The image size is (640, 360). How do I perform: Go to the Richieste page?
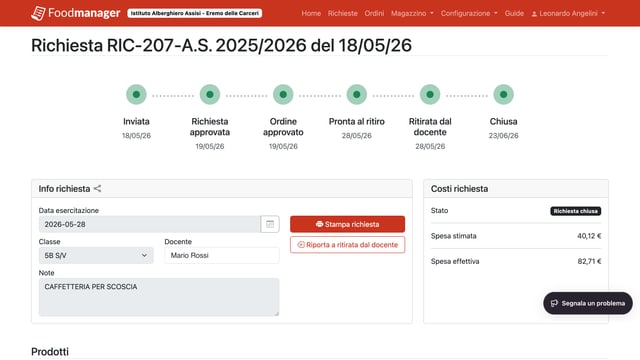(x=342, y=13)
